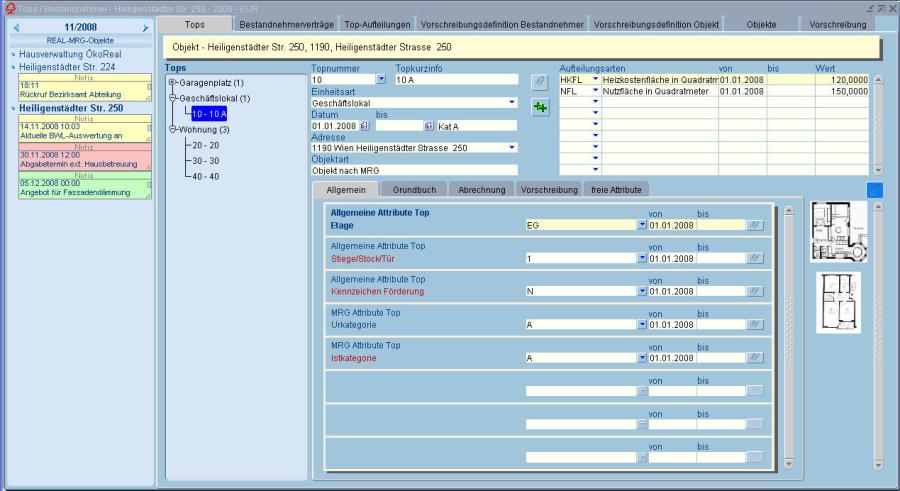Screen dimensions: 900x491
Task: Collapse the Wohnung (3) tree node
Action: click(172, 129)
